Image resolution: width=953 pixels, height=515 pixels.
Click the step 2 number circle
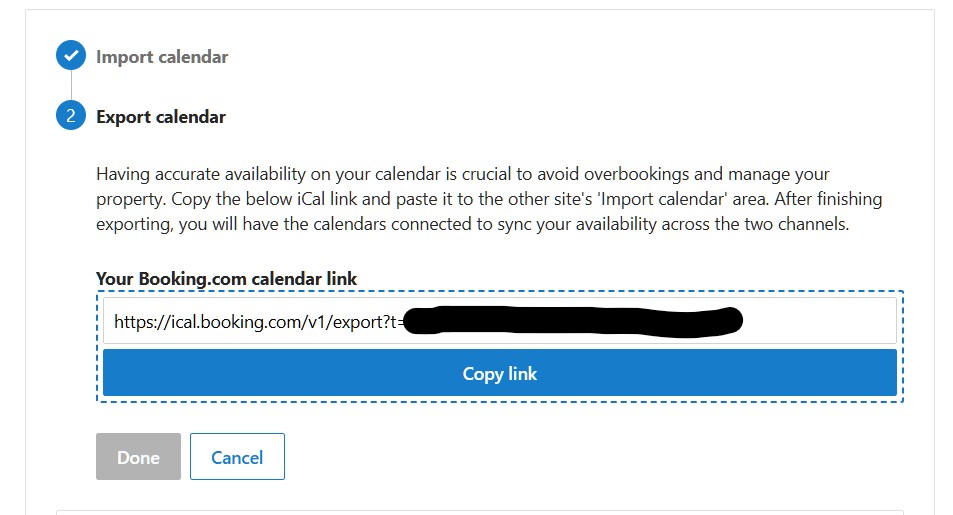pyautogui.click(x=70, y=116)
